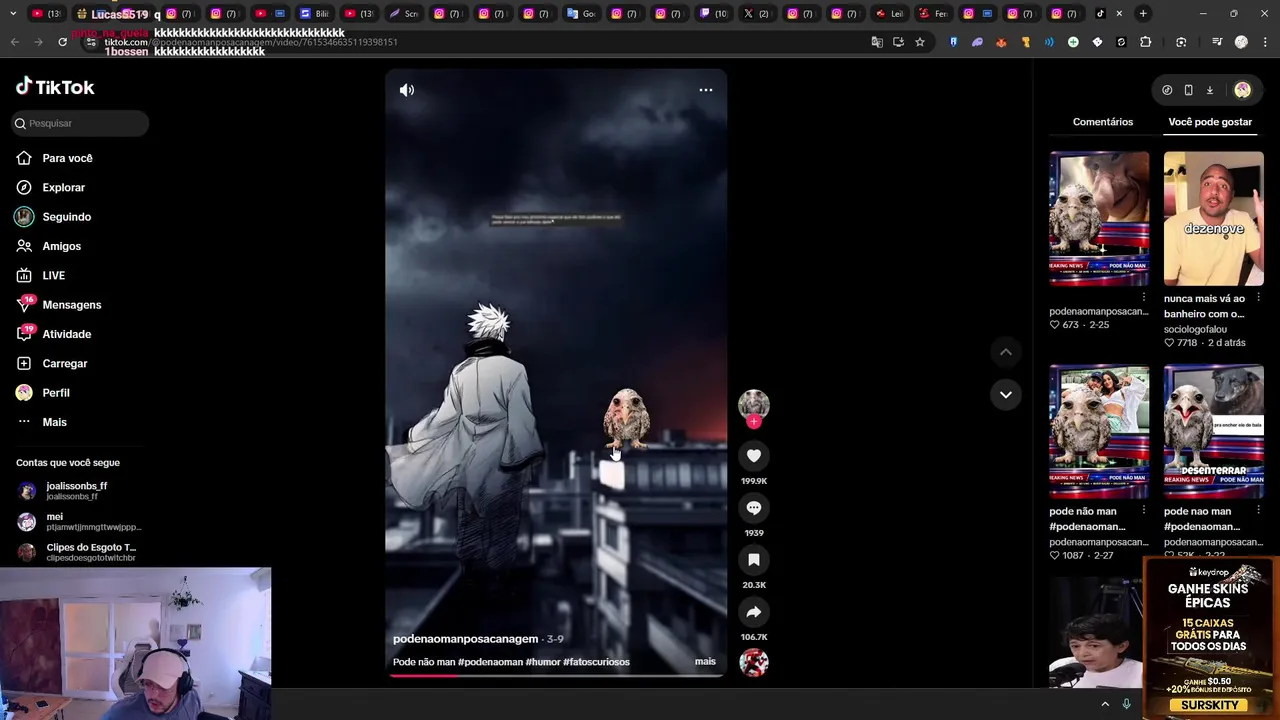Open TikTok coins icon in top pill
The height and width of the screenshot is (720, 1280).
pyautogui.click(x=1167, y=90)
